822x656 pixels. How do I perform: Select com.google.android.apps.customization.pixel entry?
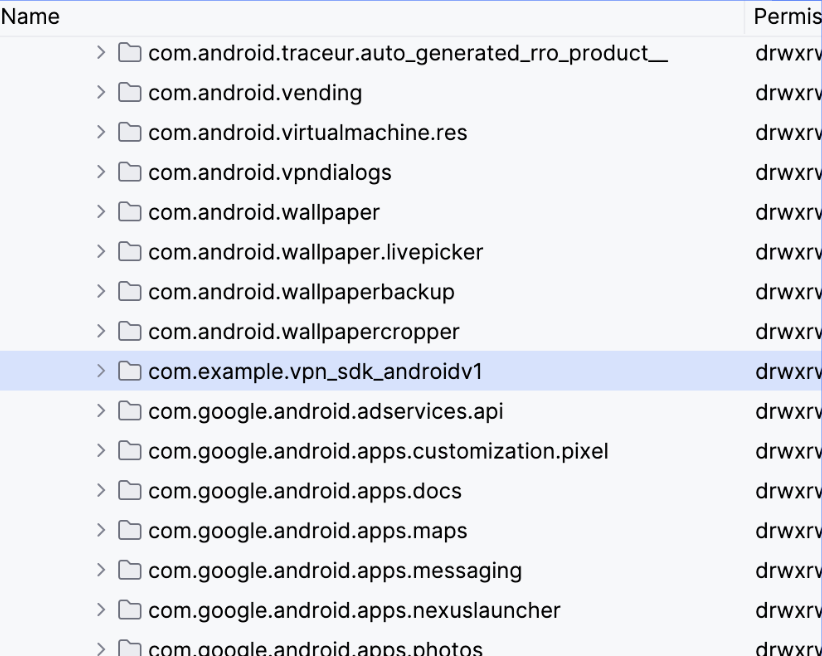pyautogui.click(x=378, y=451)
